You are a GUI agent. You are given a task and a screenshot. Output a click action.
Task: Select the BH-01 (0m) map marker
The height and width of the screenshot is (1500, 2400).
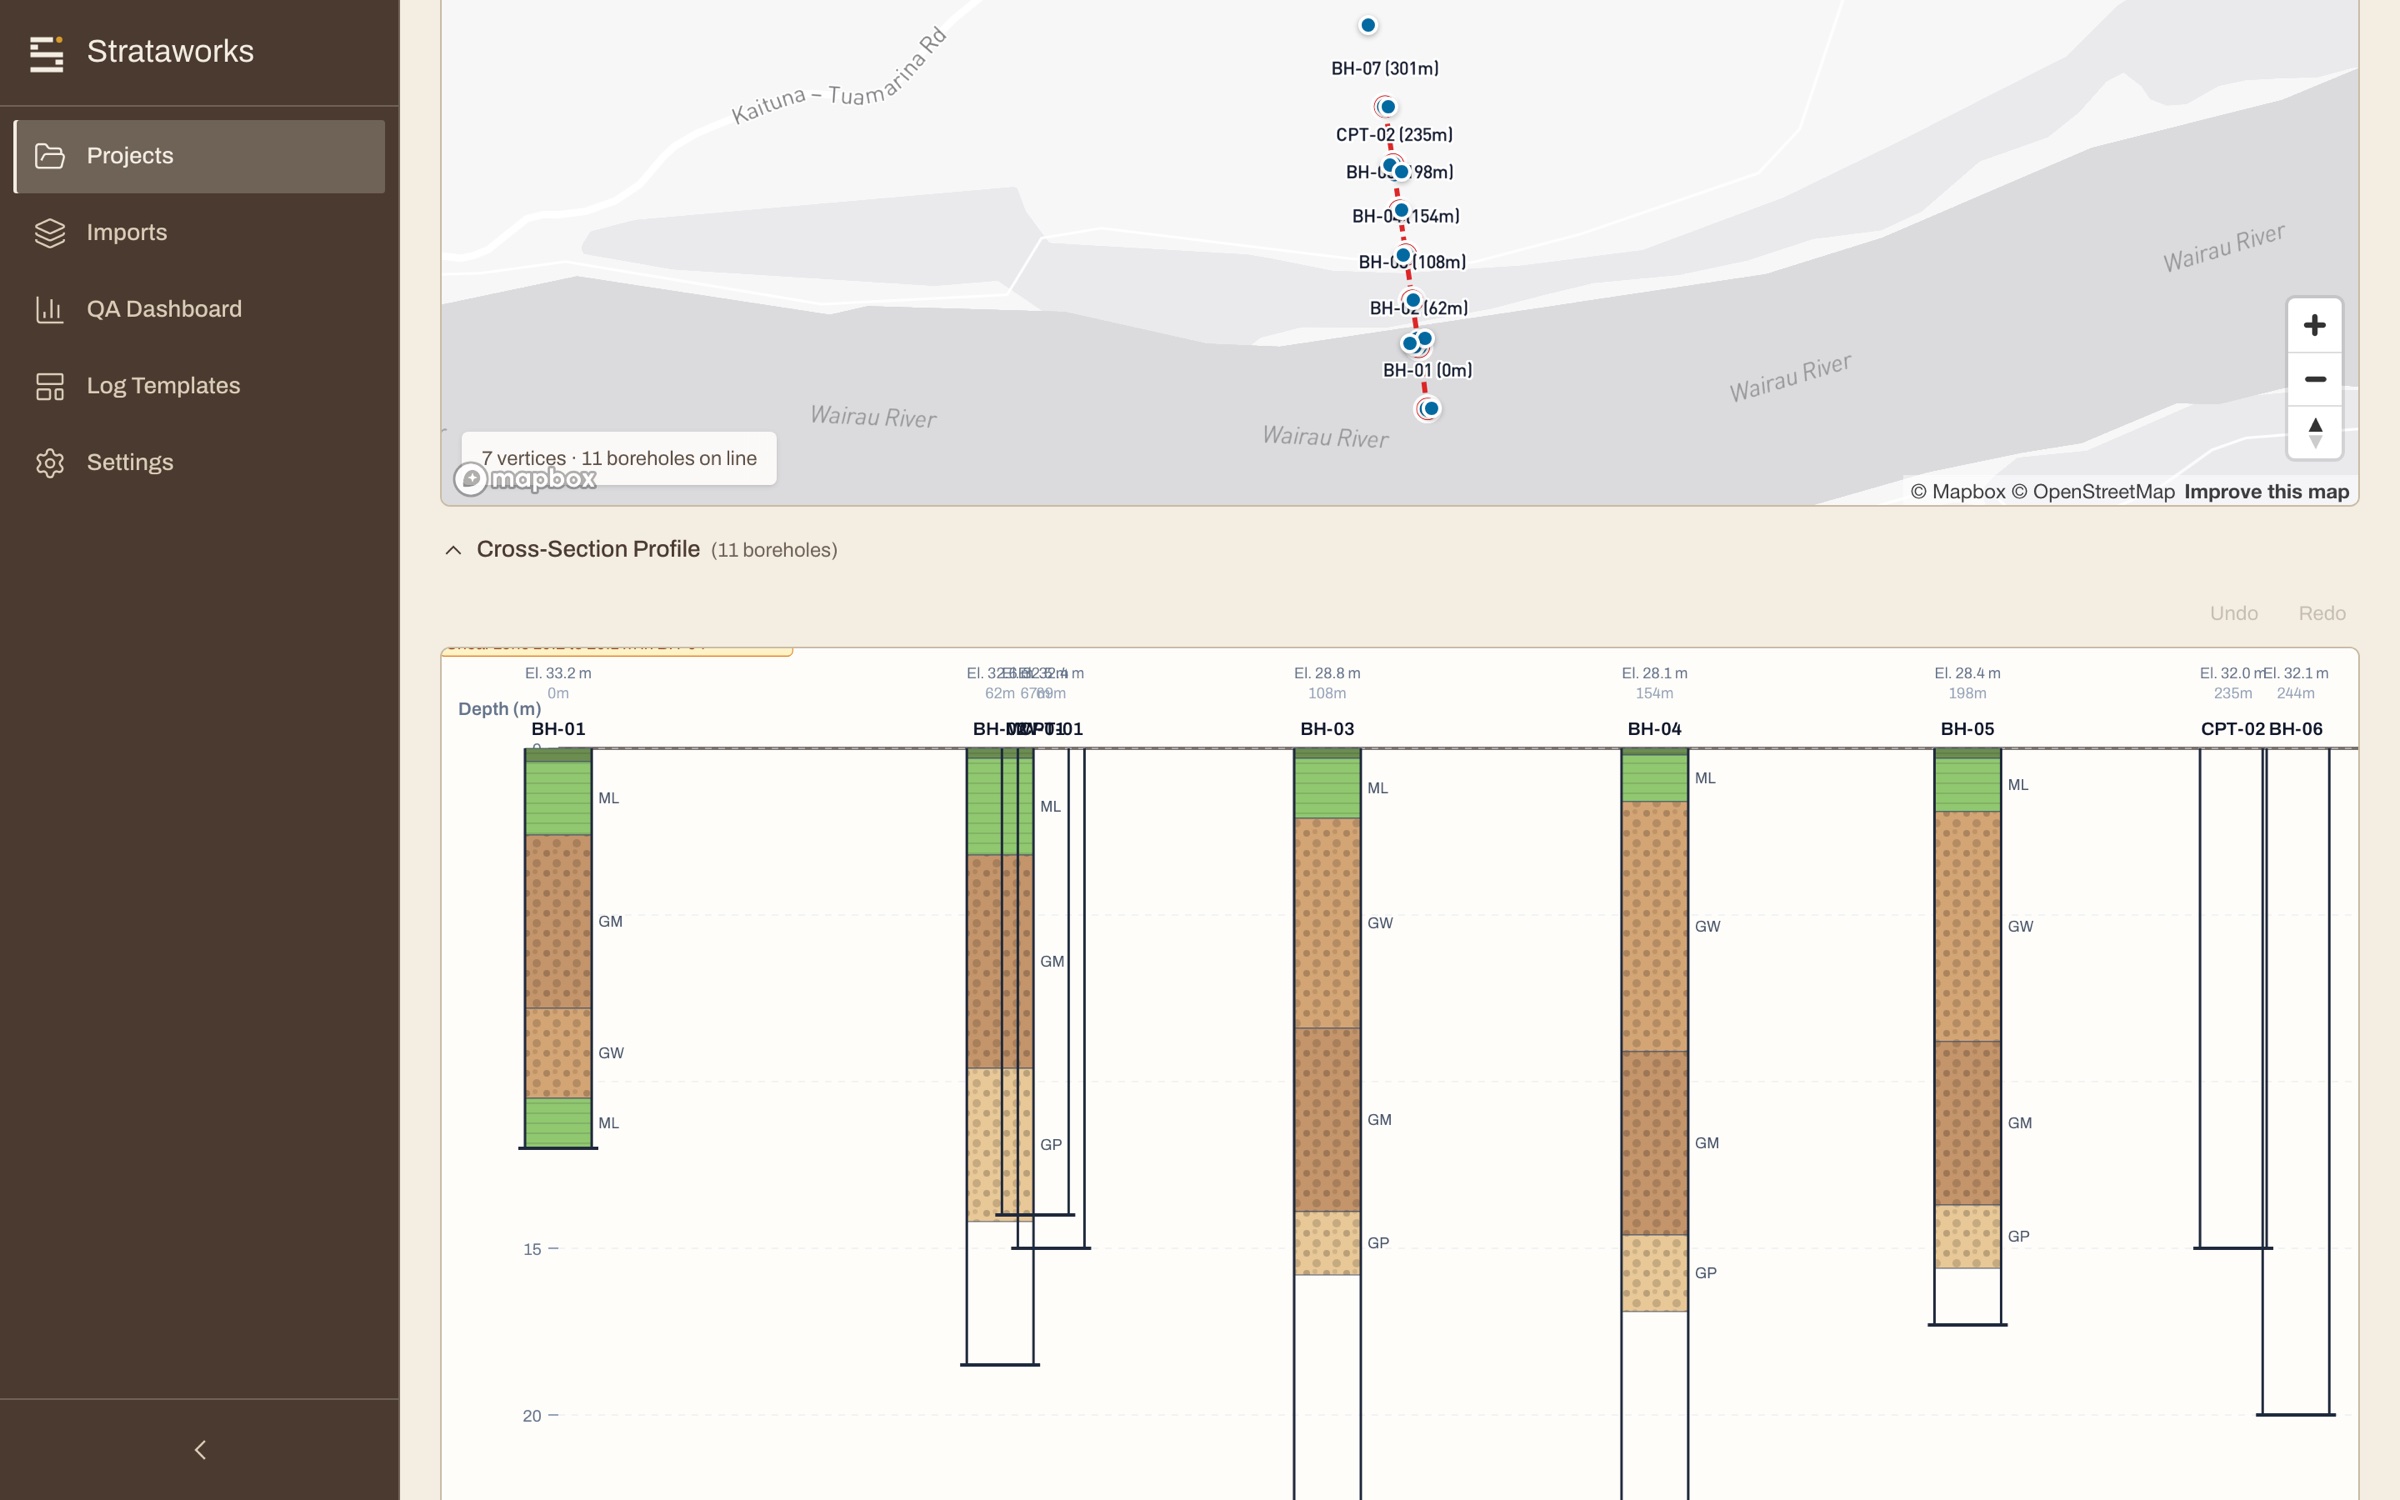(1429, 408)
